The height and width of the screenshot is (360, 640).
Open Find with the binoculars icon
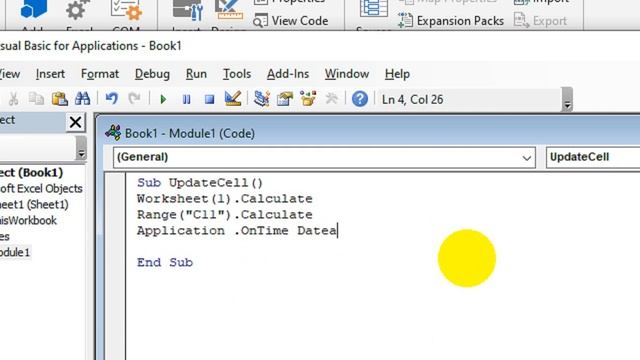tap(82, 99)
